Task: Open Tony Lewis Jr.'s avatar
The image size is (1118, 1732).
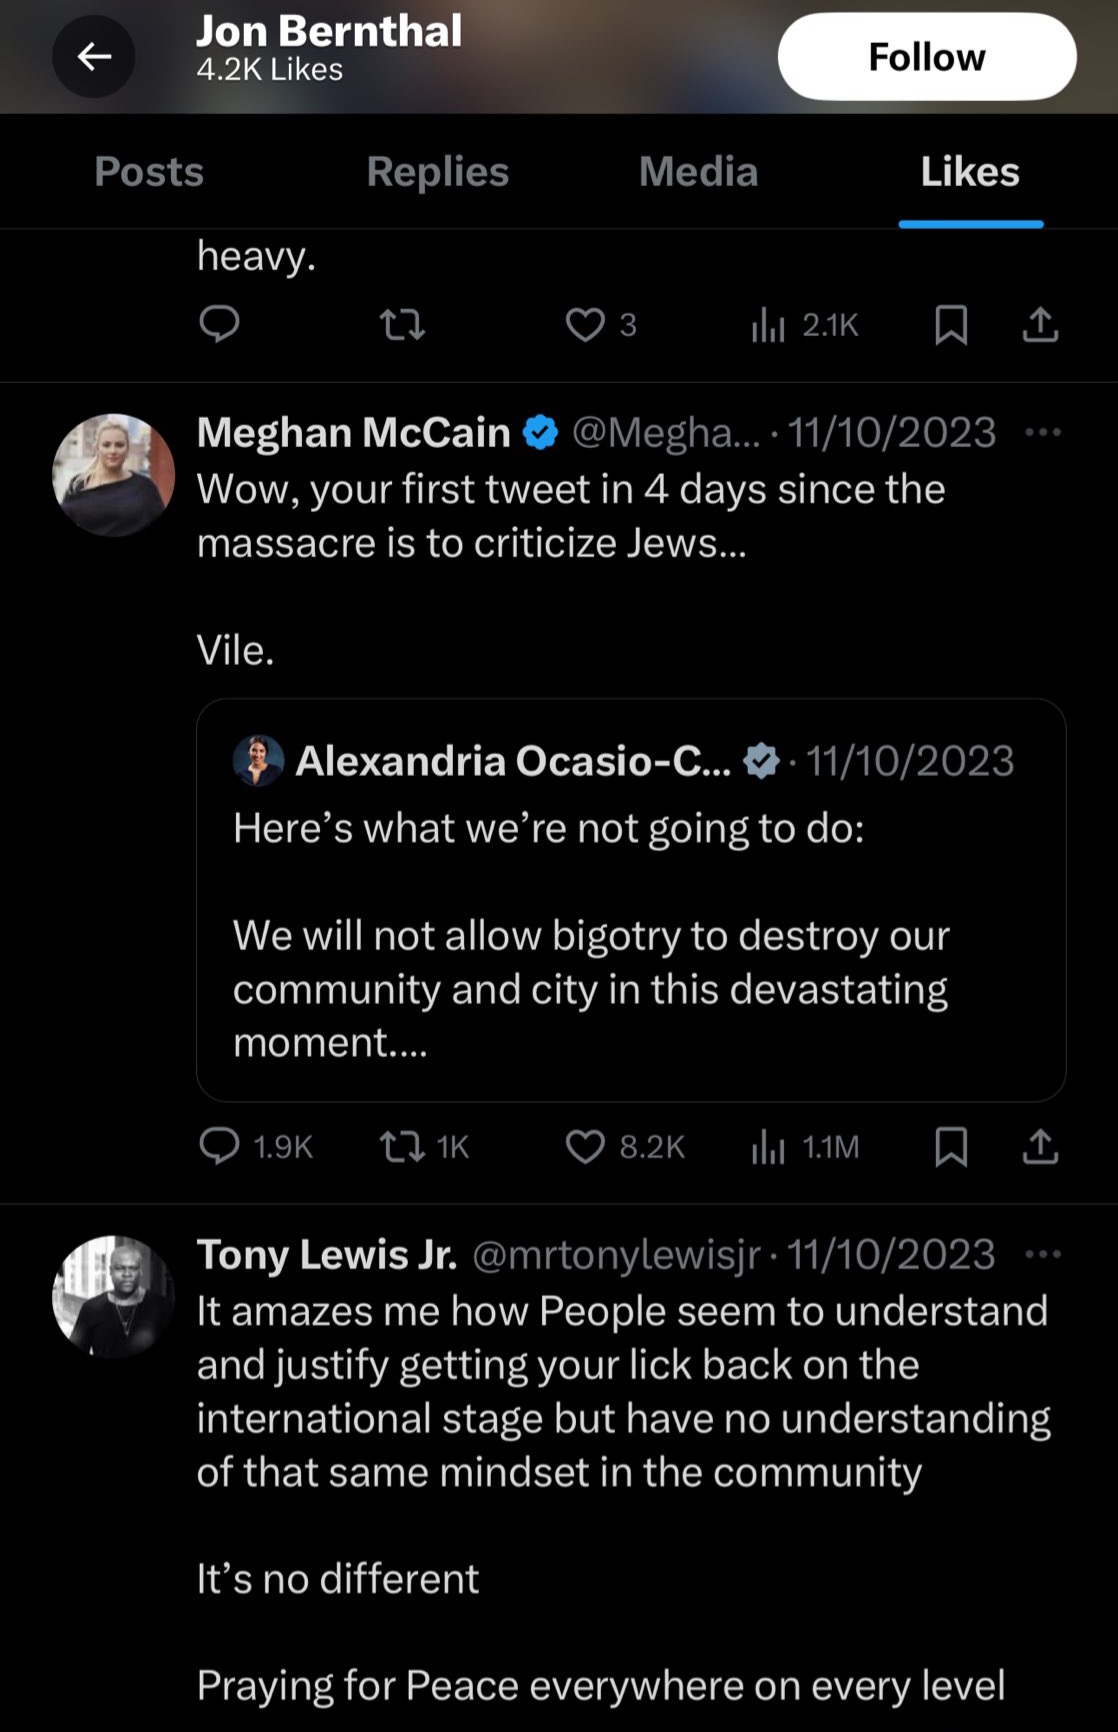Action: (x=113, y=1297)
